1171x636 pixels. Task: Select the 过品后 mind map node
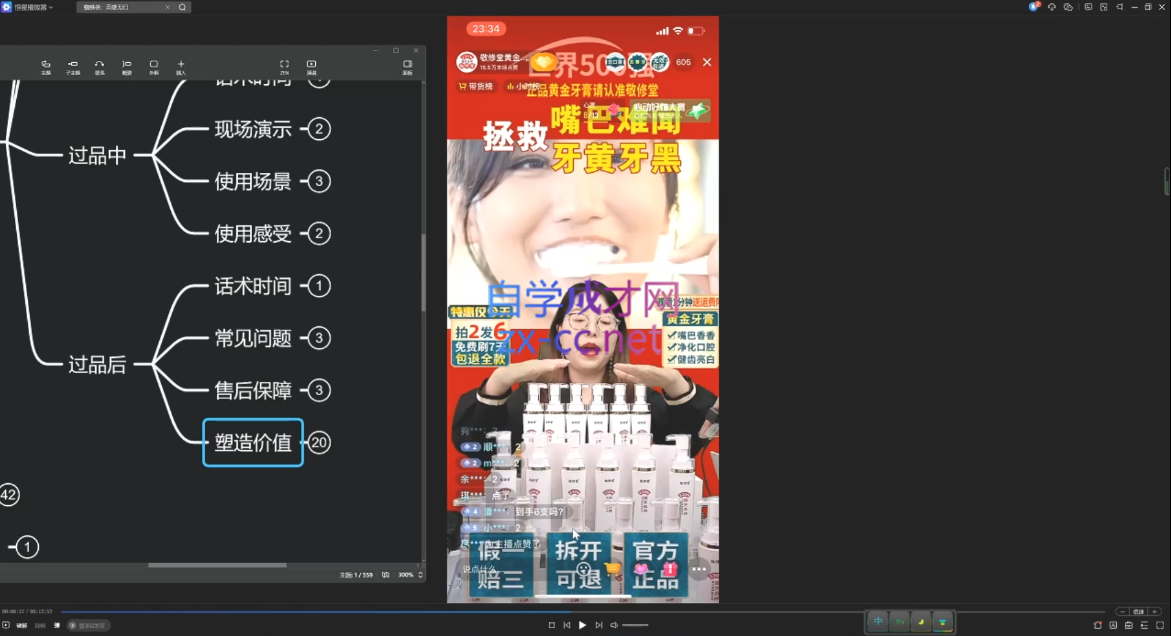pyautogui.click(x=97, y=364)
